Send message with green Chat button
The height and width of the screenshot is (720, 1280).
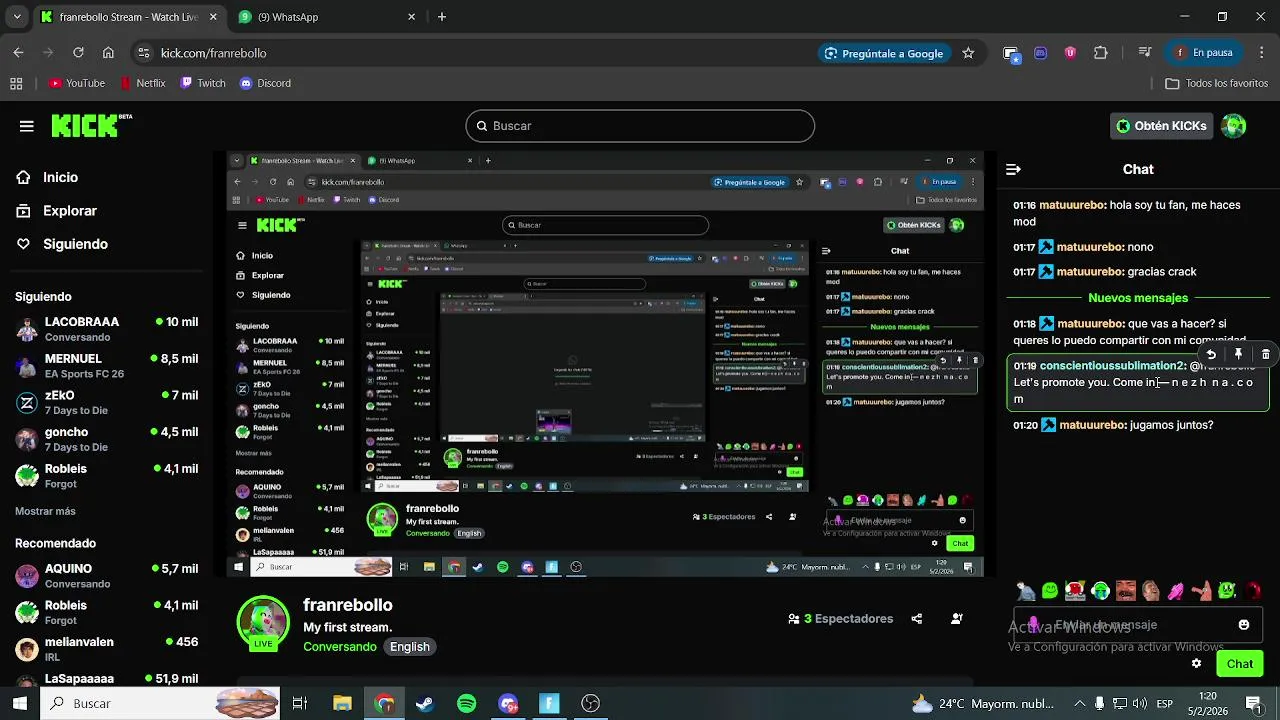coord(1240,664)
